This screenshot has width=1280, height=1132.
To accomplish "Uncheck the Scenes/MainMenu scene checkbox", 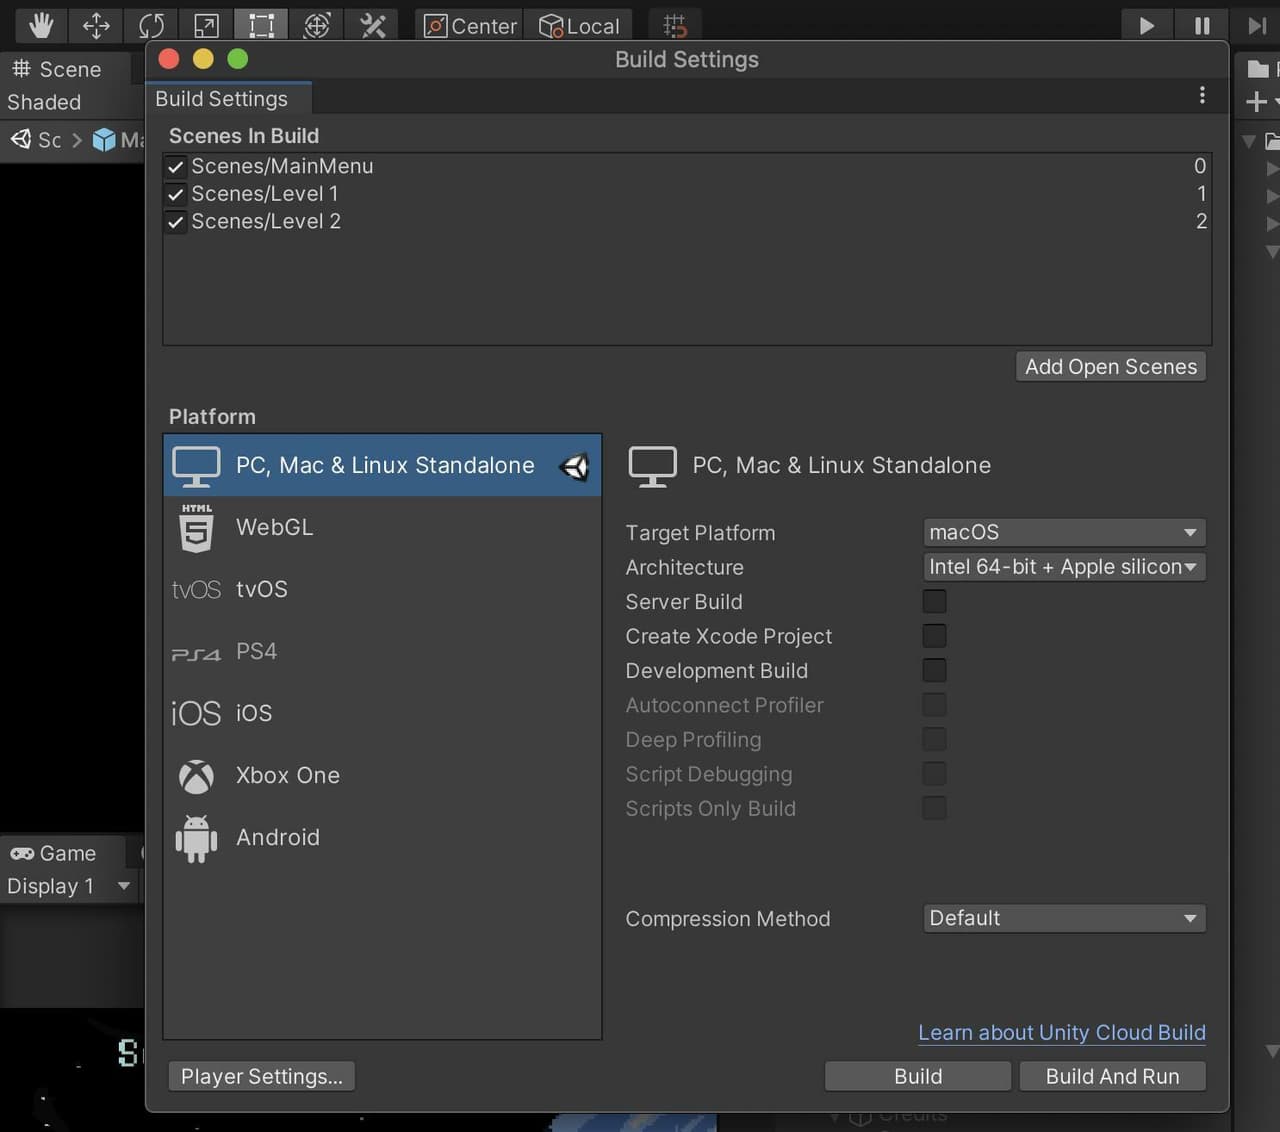I will 176,167.
